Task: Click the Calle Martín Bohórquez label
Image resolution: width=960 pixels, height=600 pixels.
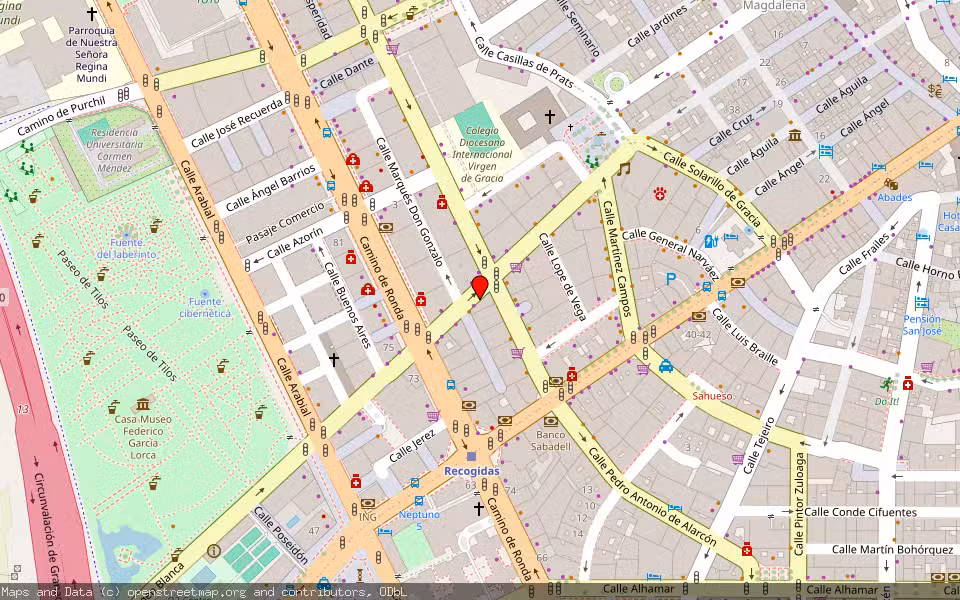Action: tap(892, 549)
